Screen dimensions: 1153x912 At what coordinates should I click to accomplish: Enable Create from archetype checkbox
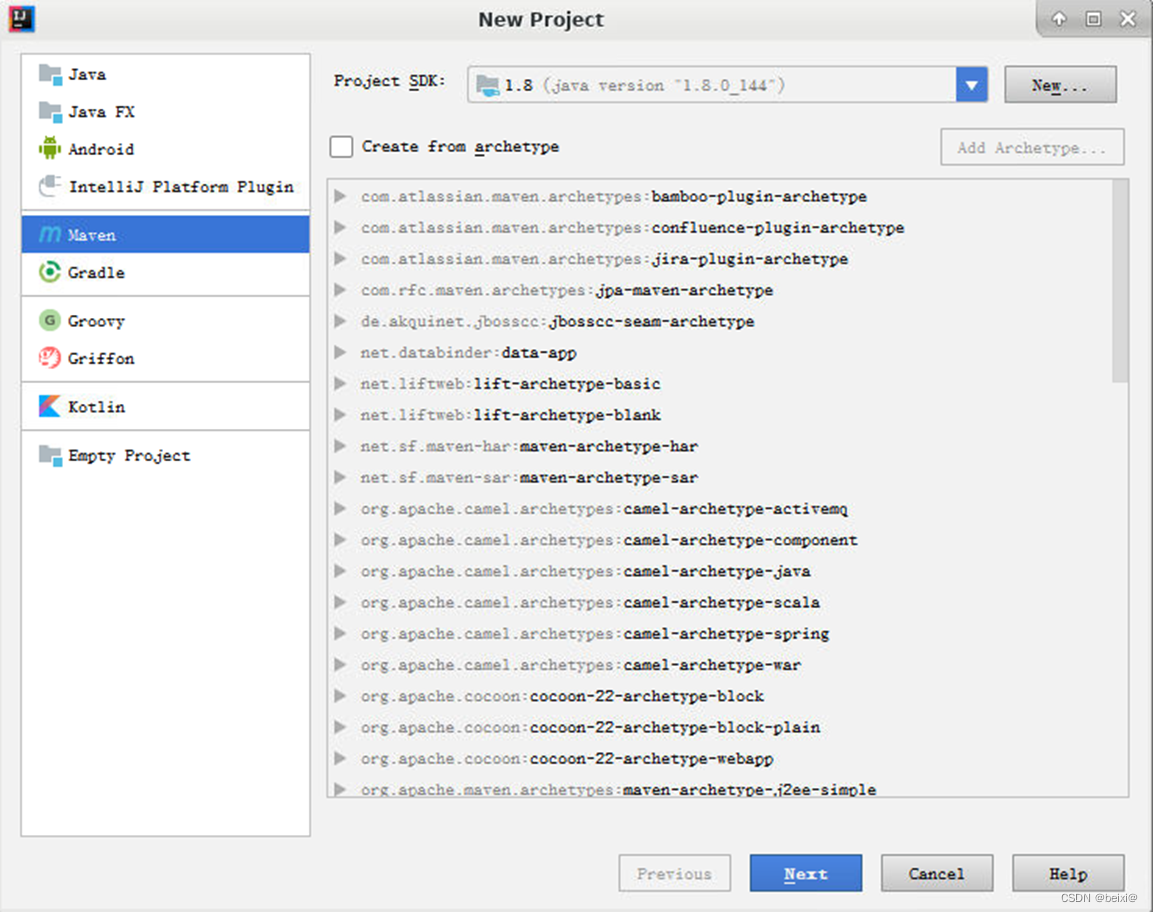click(x=342, y=147)
